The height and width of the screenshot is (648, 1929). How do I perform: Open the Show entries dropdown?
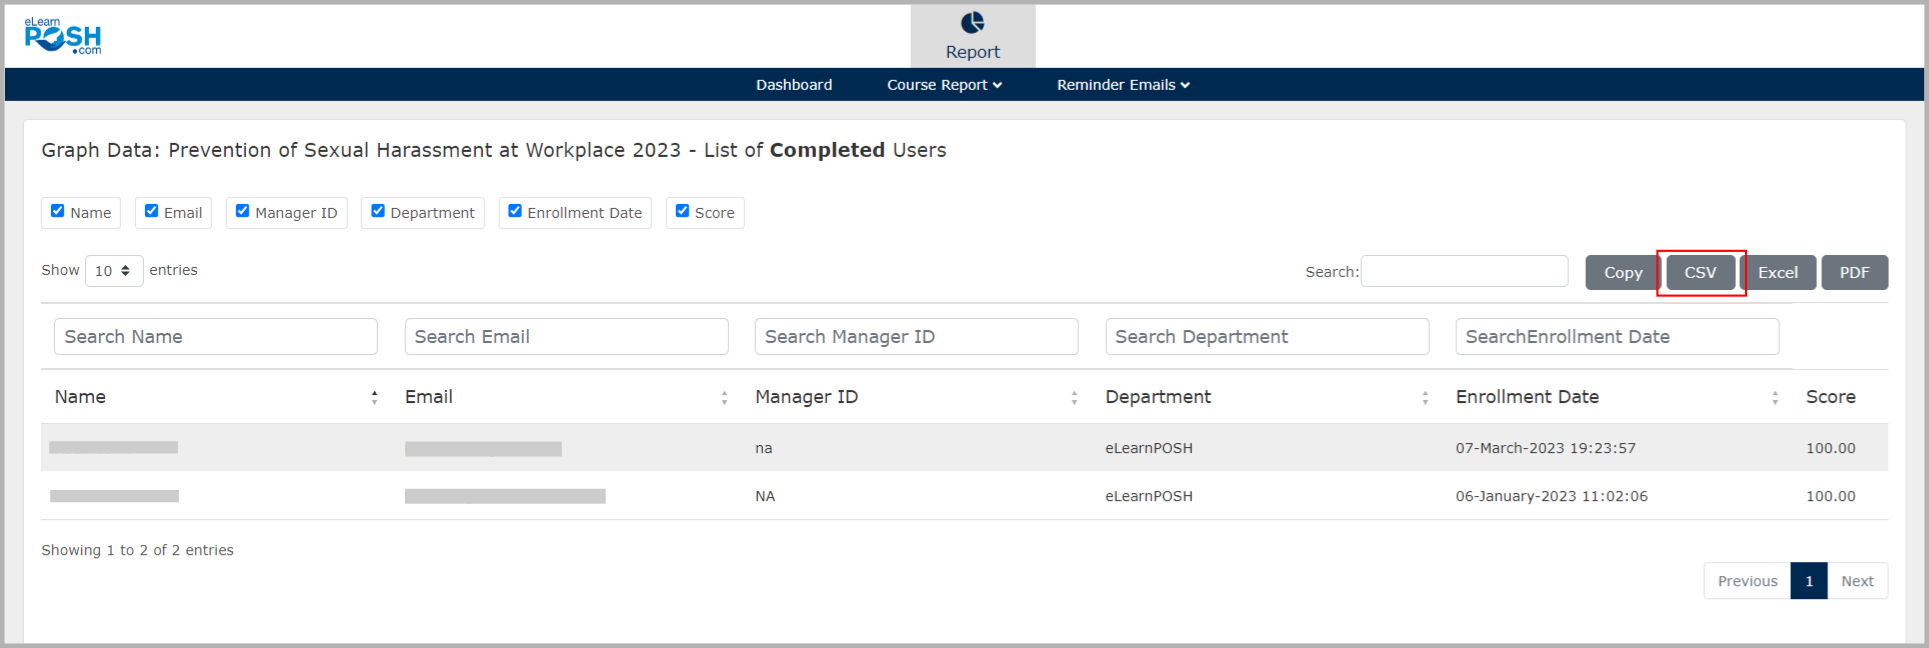(114, 271)
